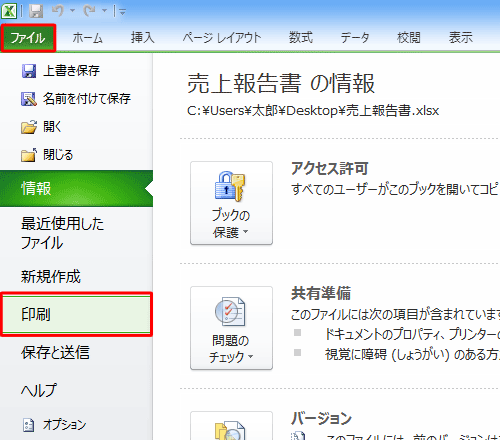Screen dimensions: 500x440
Task: Open the データ ribbon tab
Action: click(x=355, y=38)
